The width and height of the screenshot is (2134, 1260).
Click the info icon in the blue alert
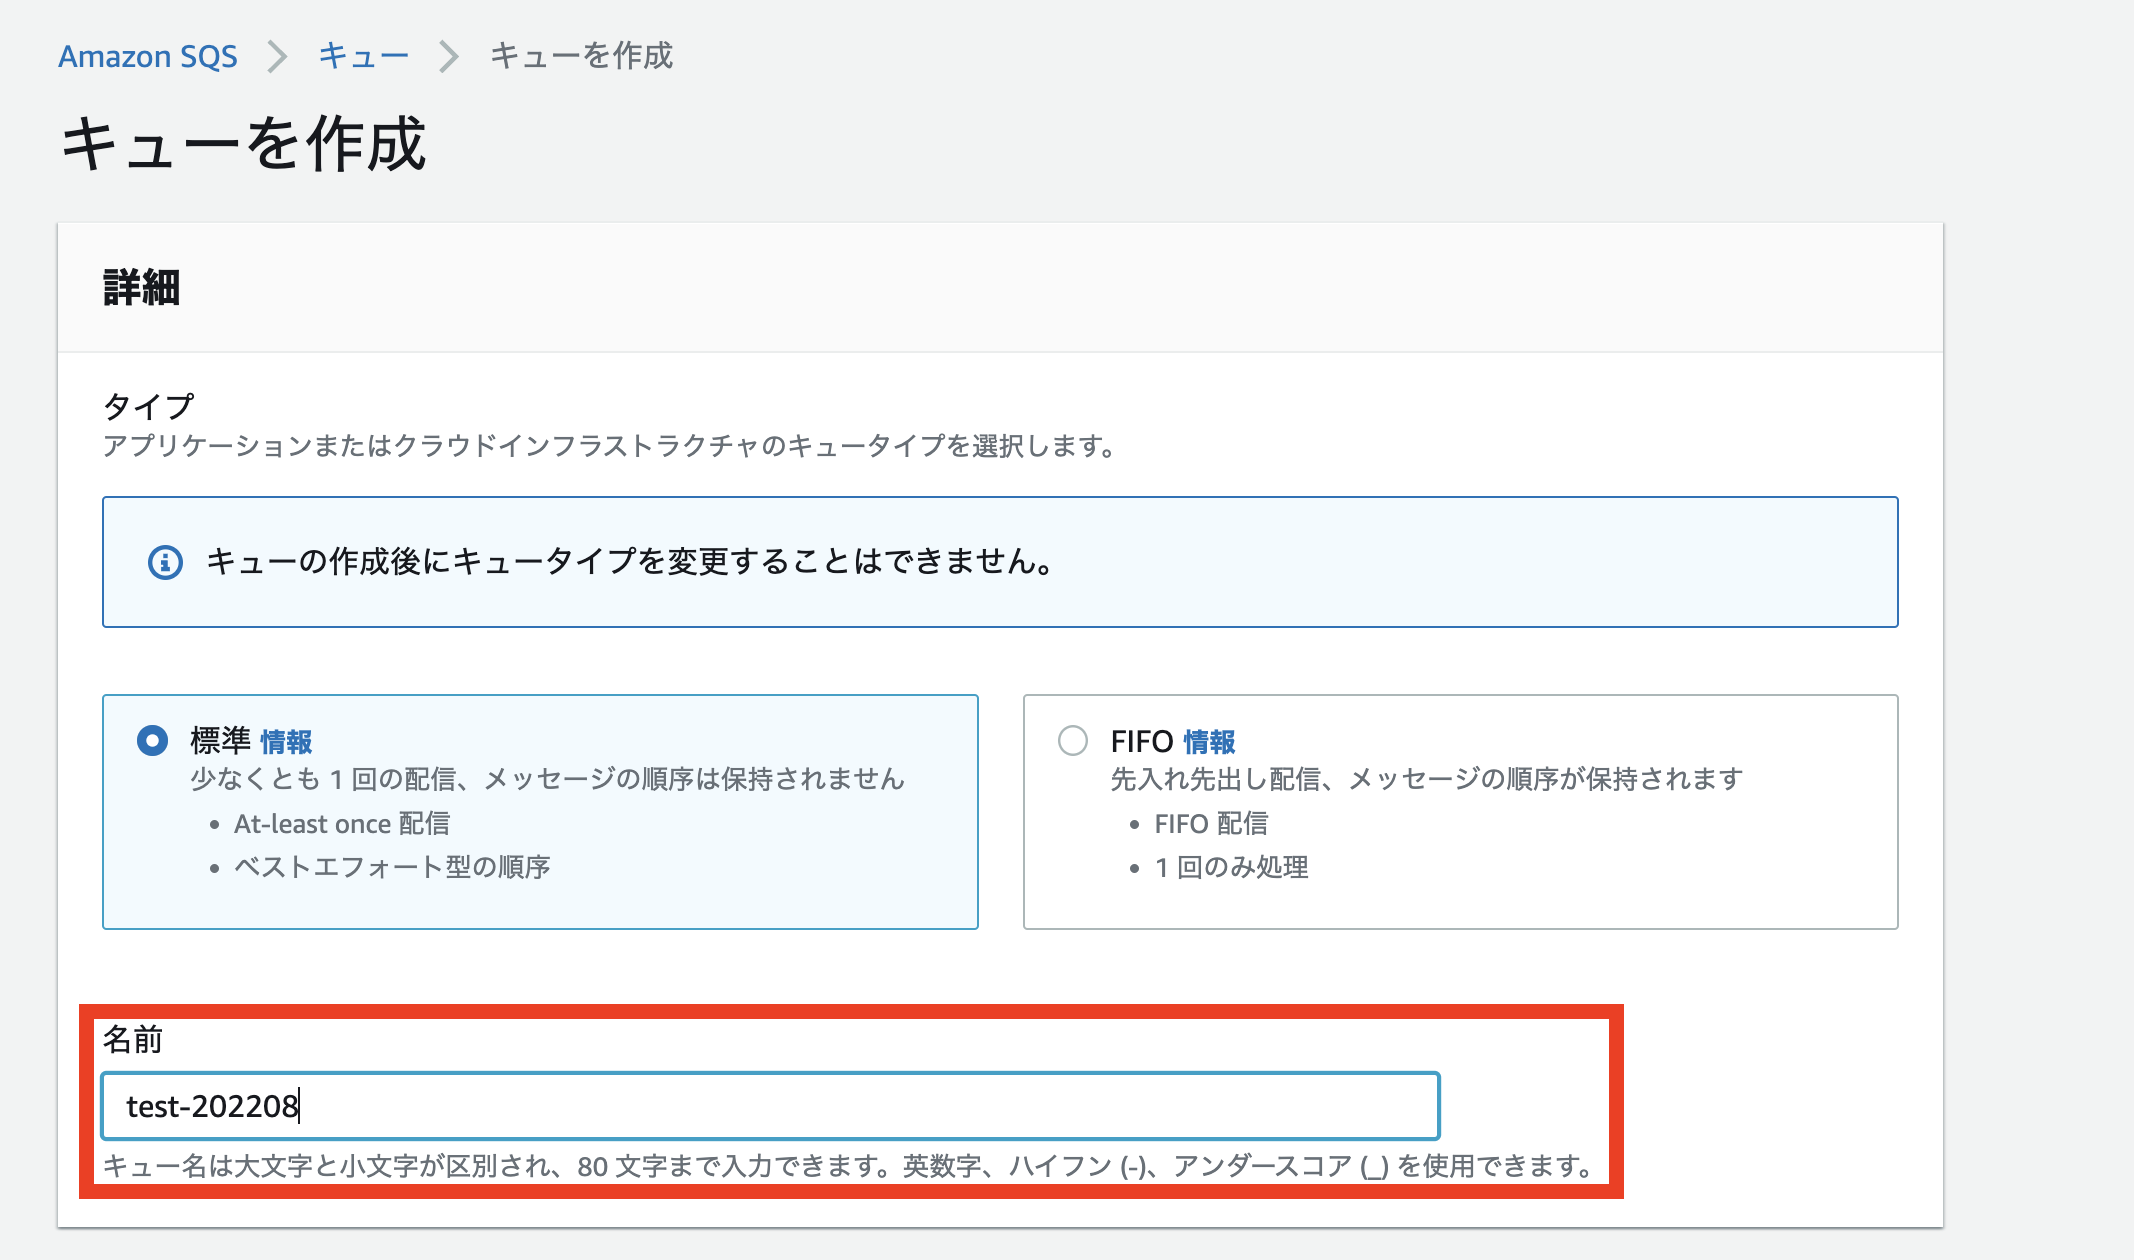(x=165, y=562)
